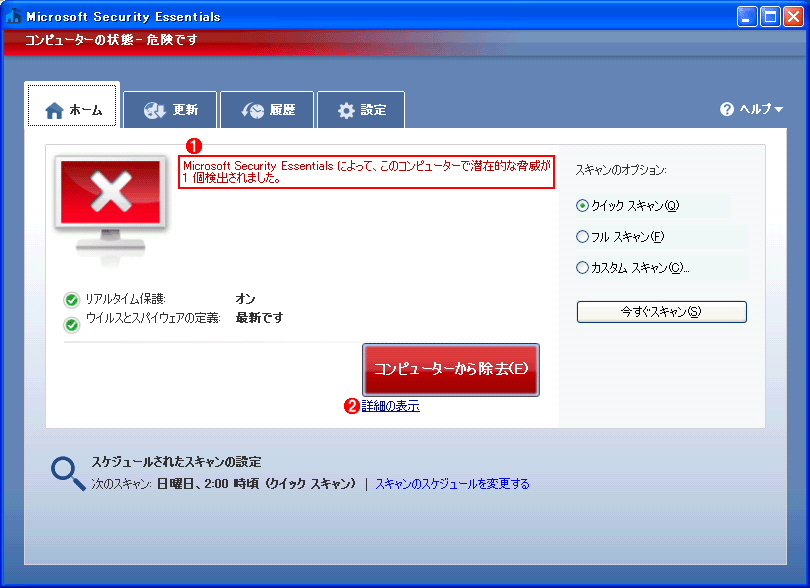Close the Security Essentials window

click(x=793, y=17)
